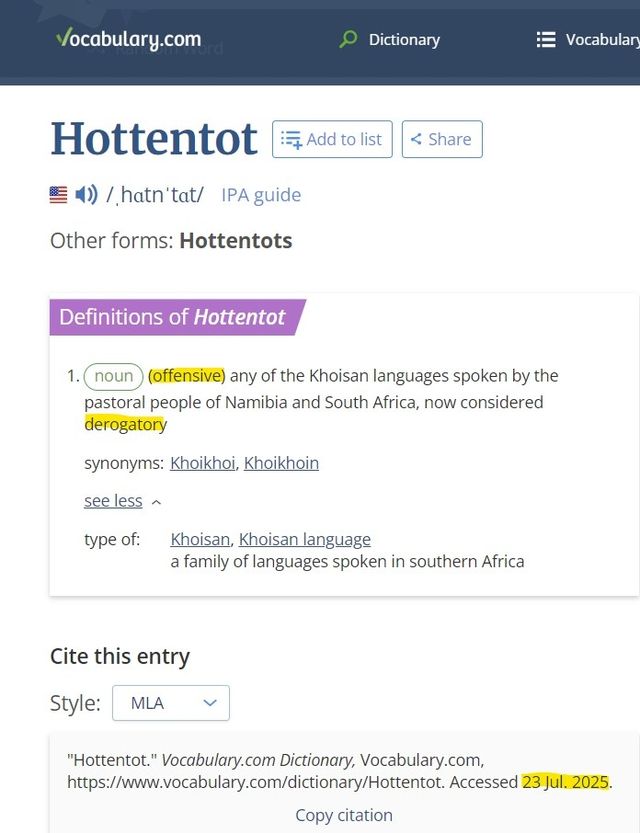Select the magnifier icon next to Dictionary
This screenshot has height=833, width=640.
(347, 39)
